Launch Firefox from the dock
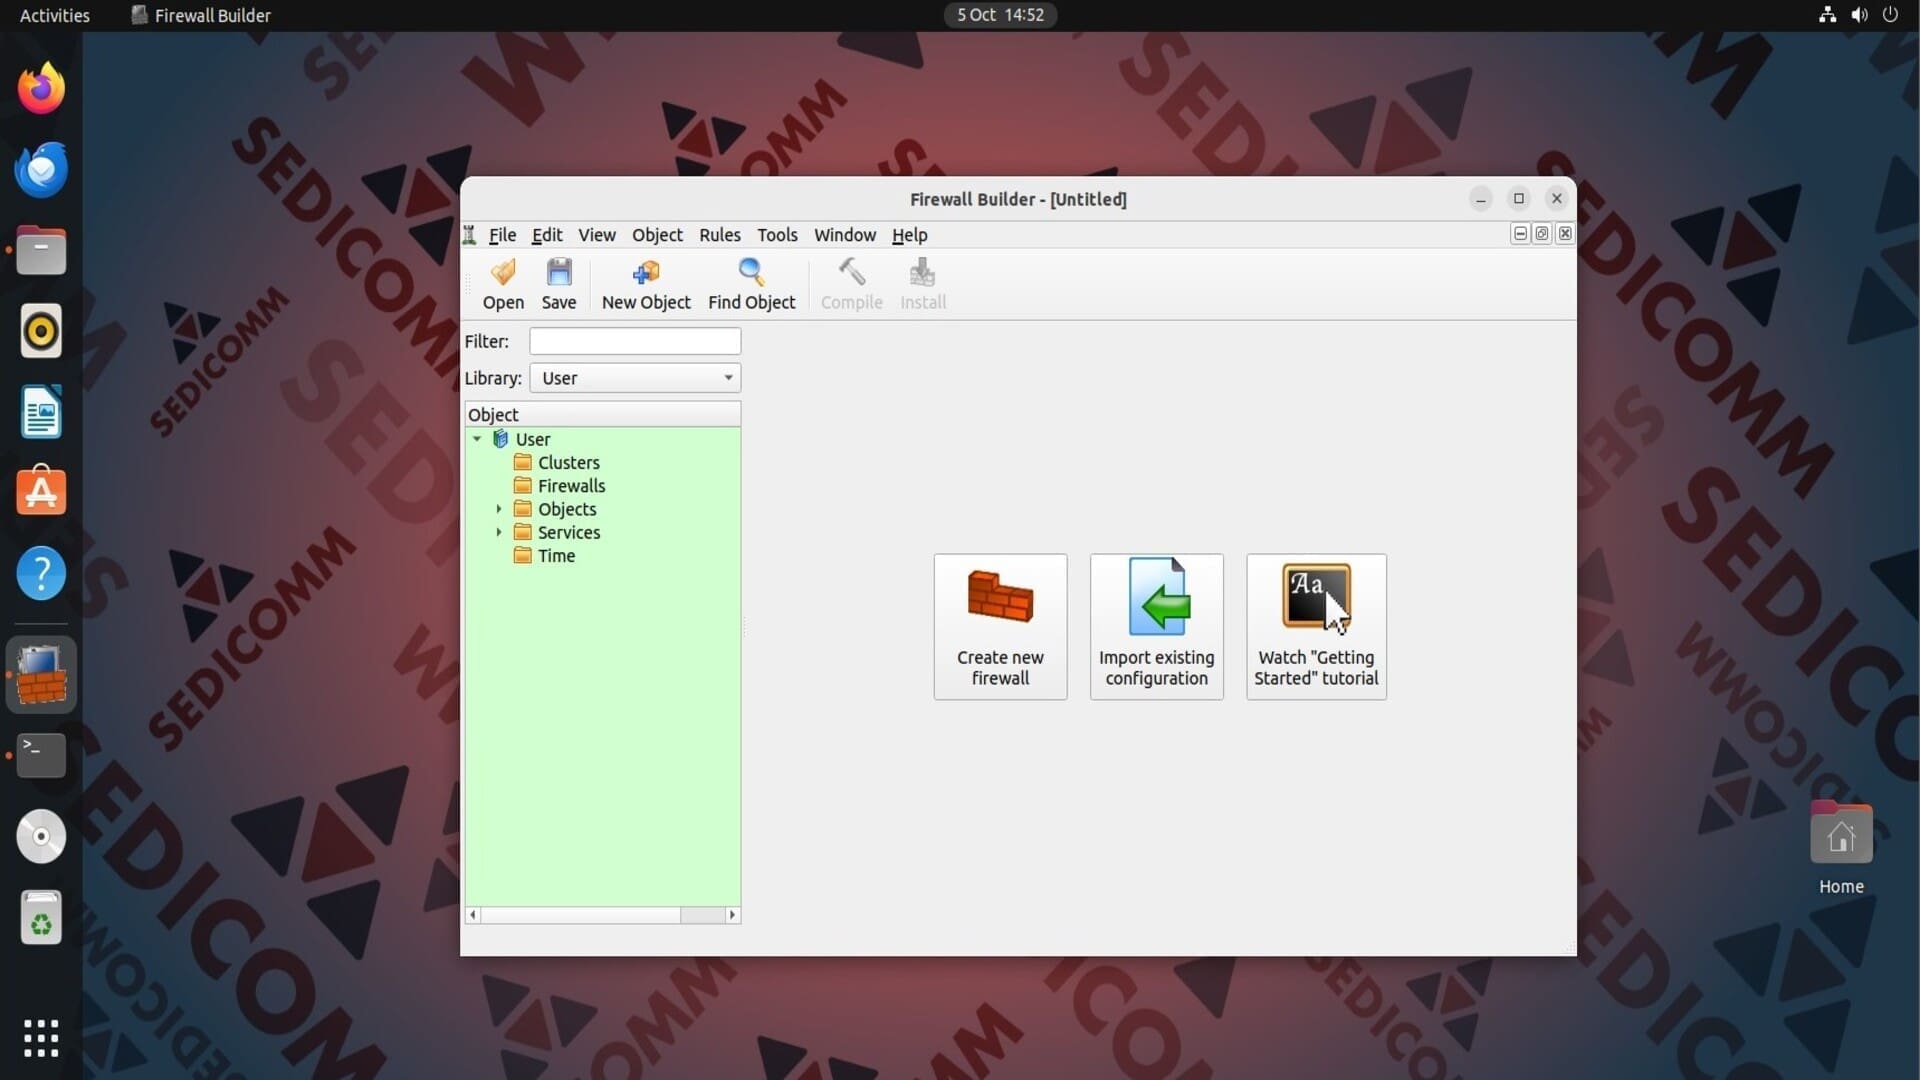The width and height of the screenshot is (1920, 1080). point(41,88)
